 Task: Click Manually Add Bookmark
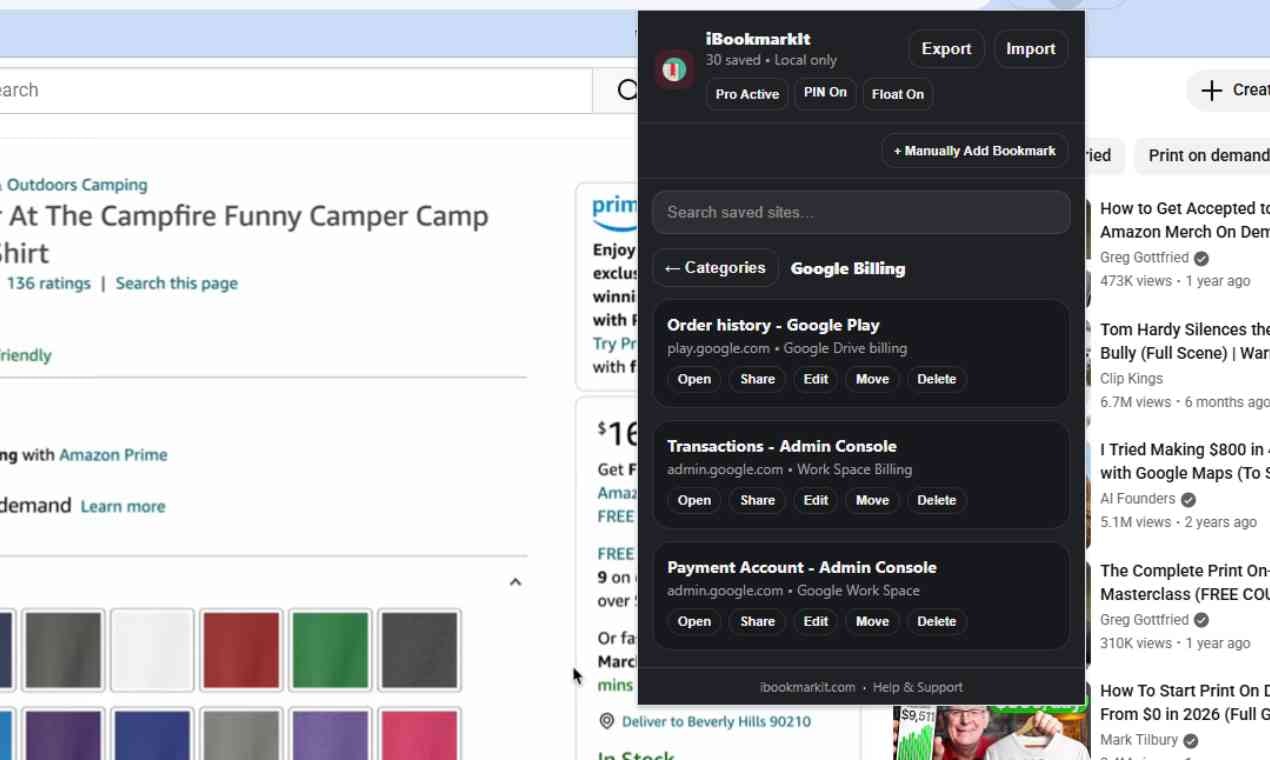pyautogui.click(x=974, y=150)
